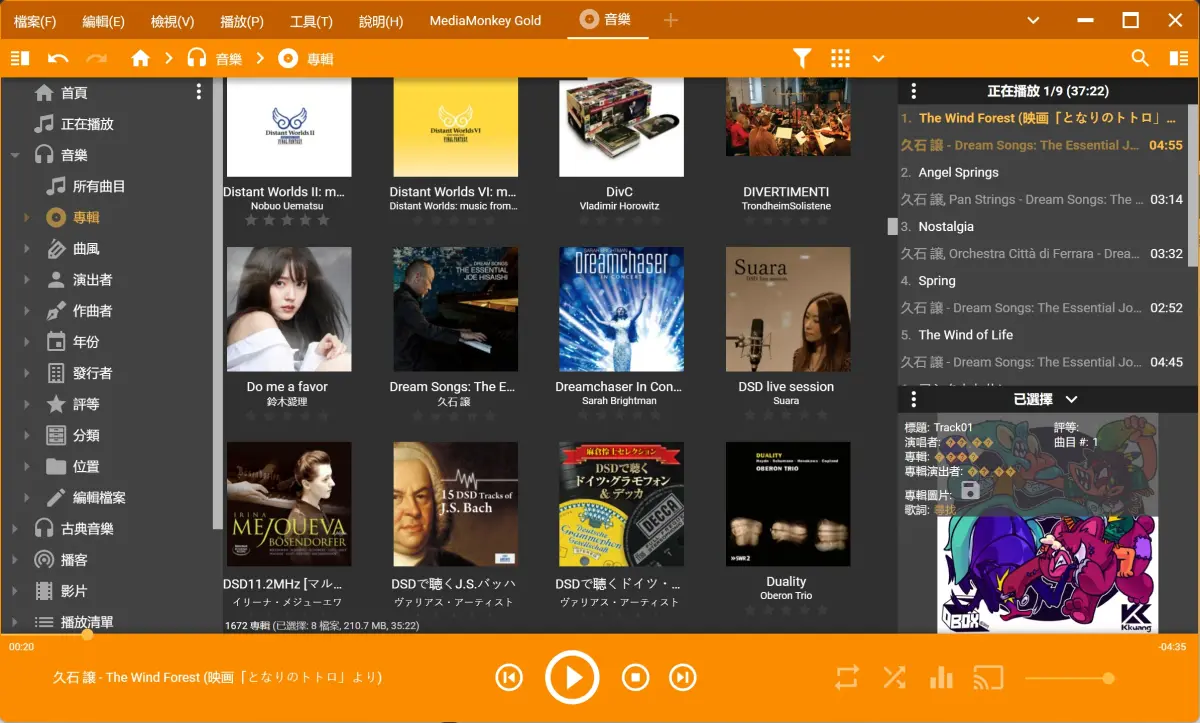Open the 已選擇 panel three-dot menu

coord(913,399)
